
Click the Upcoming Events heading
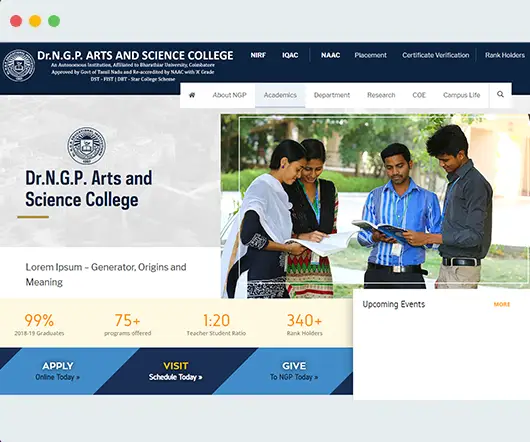click(393, 304)
